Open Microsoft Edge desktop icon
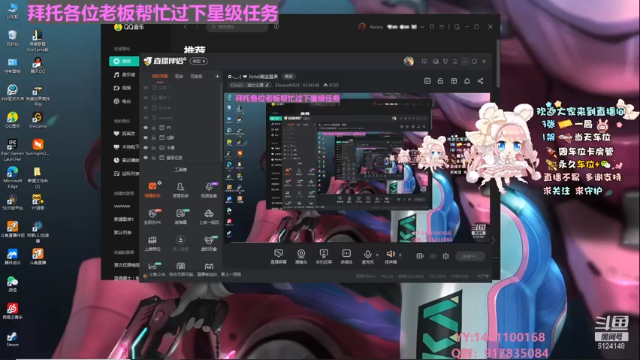This screenshot has height=360, width=640. coord(12,177)
